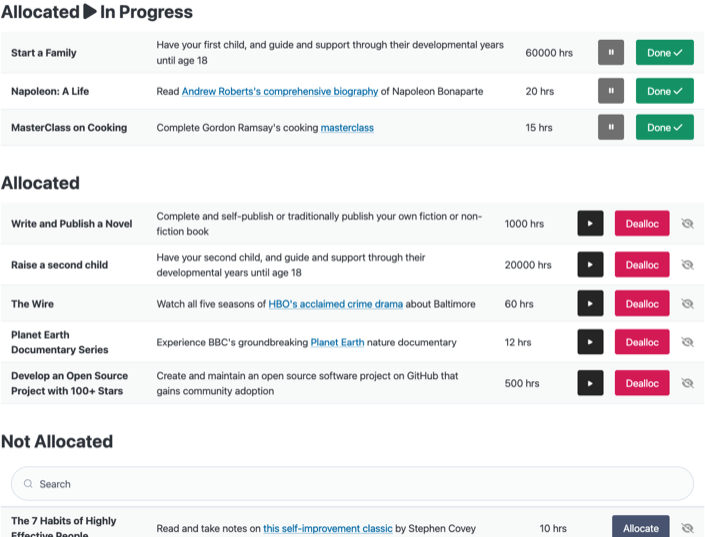Hide Planet Earth Documentary Series row
This screenshot has height=537, width=705.
687,342
